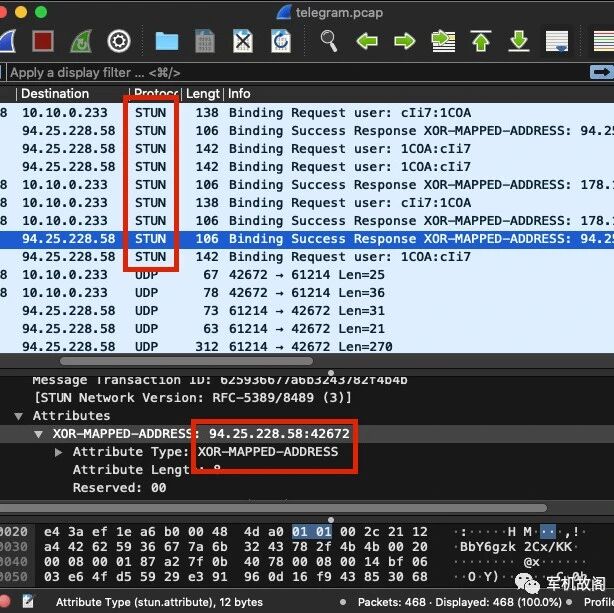Image resolution: width=614 pixels, height=613 pixels.
Task: Click the red stop capture button
Action: [x=43, y=41]
